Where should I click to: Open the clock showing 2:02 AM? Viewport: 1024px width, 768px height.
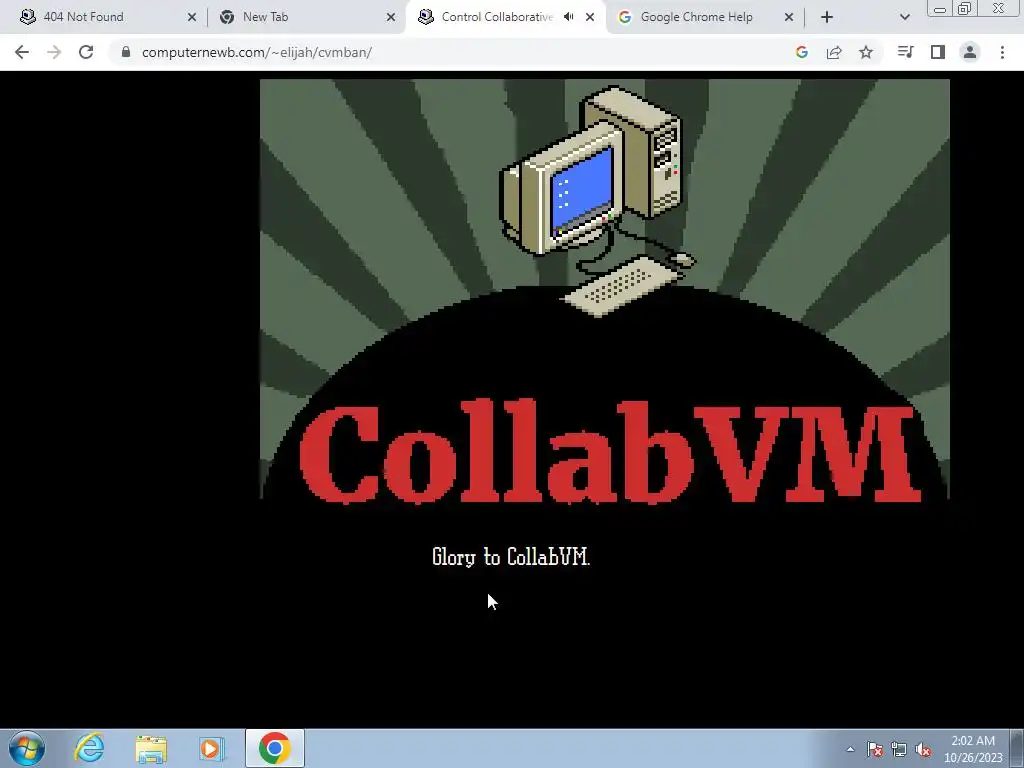(x=973, y=749)
